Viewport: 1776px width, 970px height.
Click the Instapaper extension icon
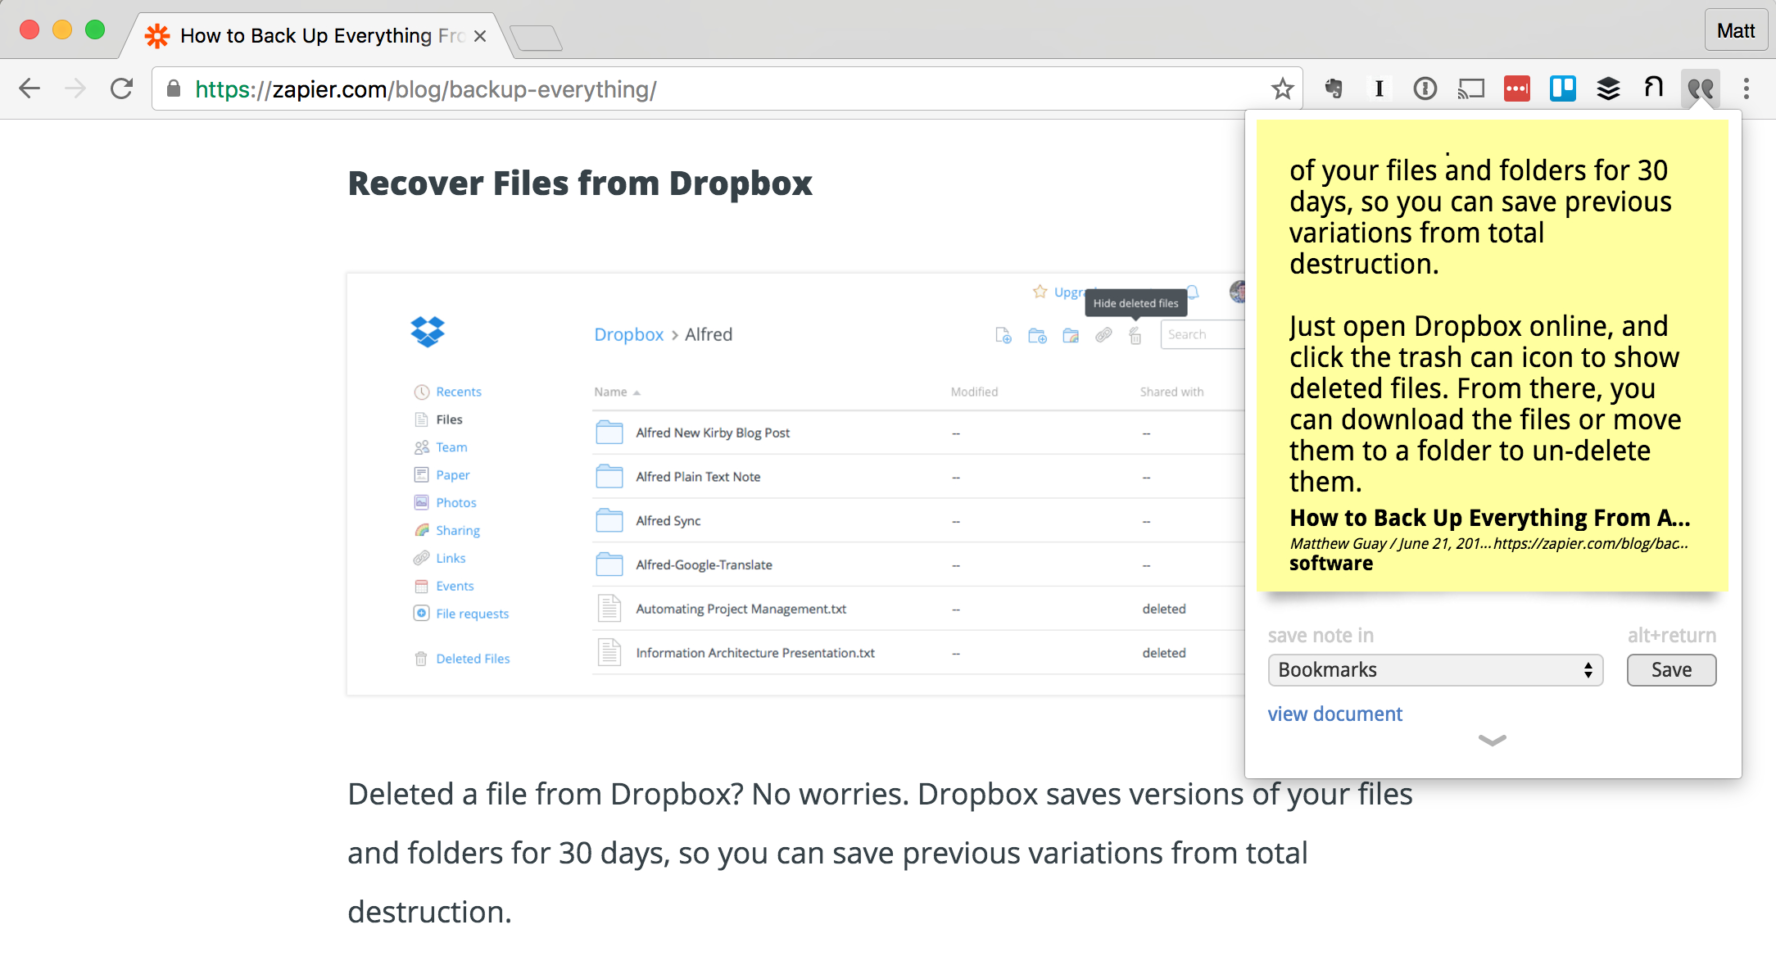coord(1379,88)
